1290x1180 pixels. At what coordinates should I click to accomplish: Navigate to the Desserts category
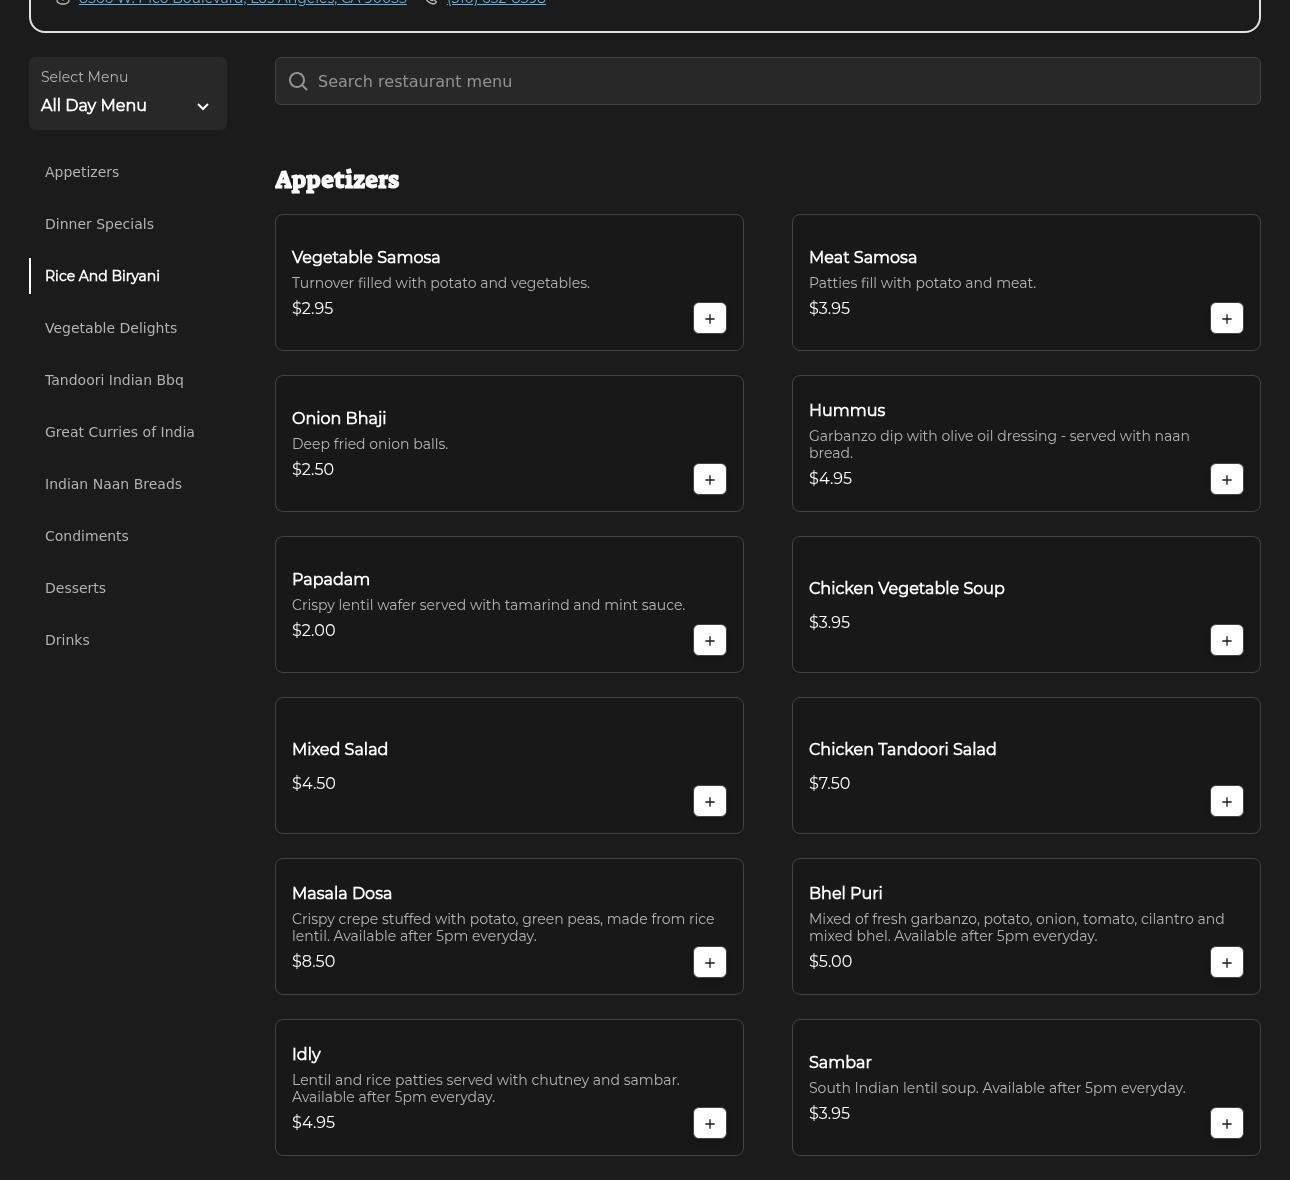point(75,588)
